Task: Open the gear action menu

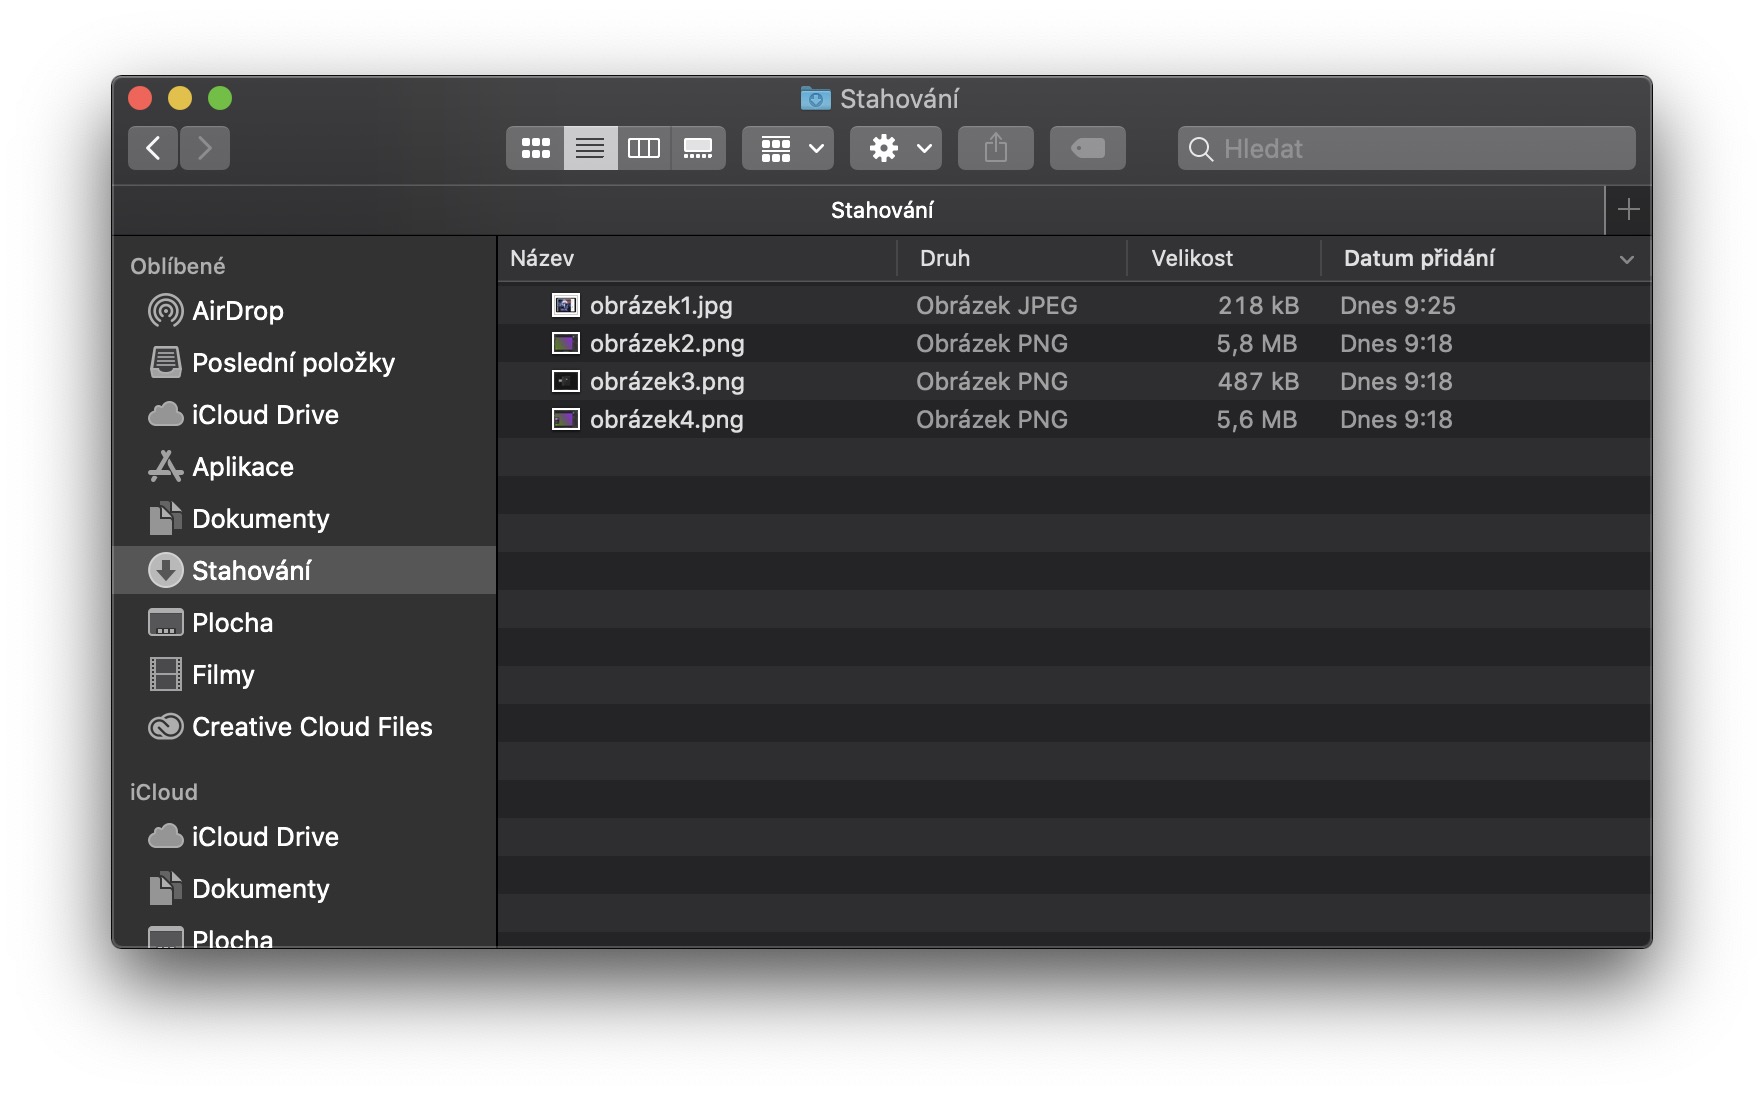Action: click(x=896, y=149)
